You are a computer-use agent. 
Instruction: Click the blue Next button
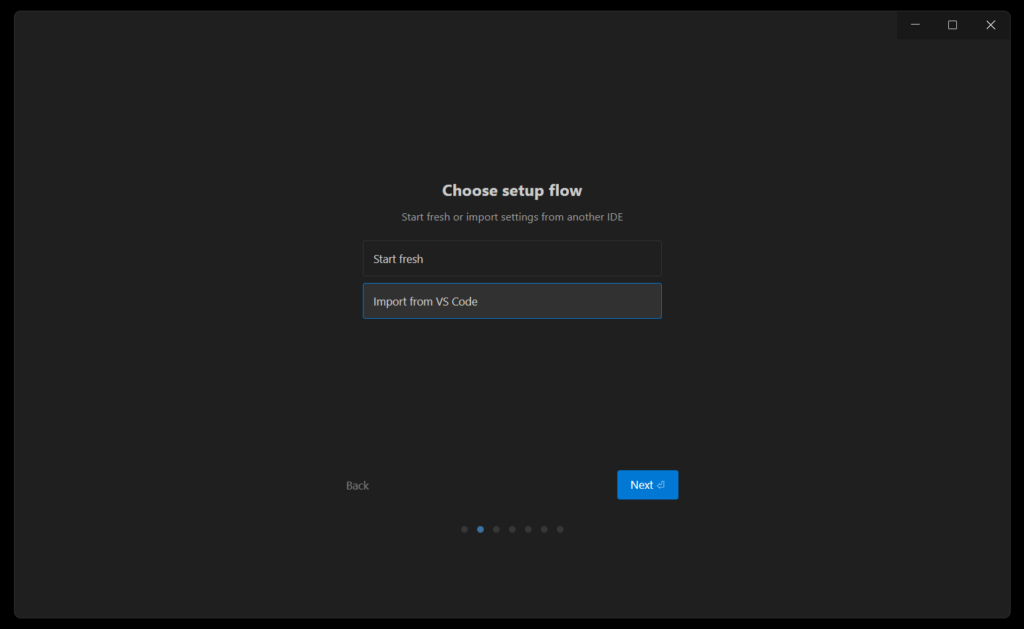point(647,485)
